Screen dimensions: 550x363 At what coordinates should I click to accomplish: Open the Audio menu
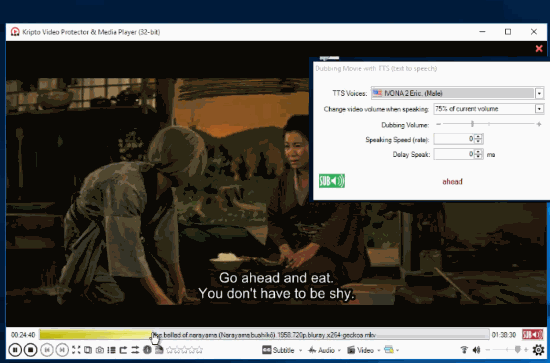click(321, 350)
